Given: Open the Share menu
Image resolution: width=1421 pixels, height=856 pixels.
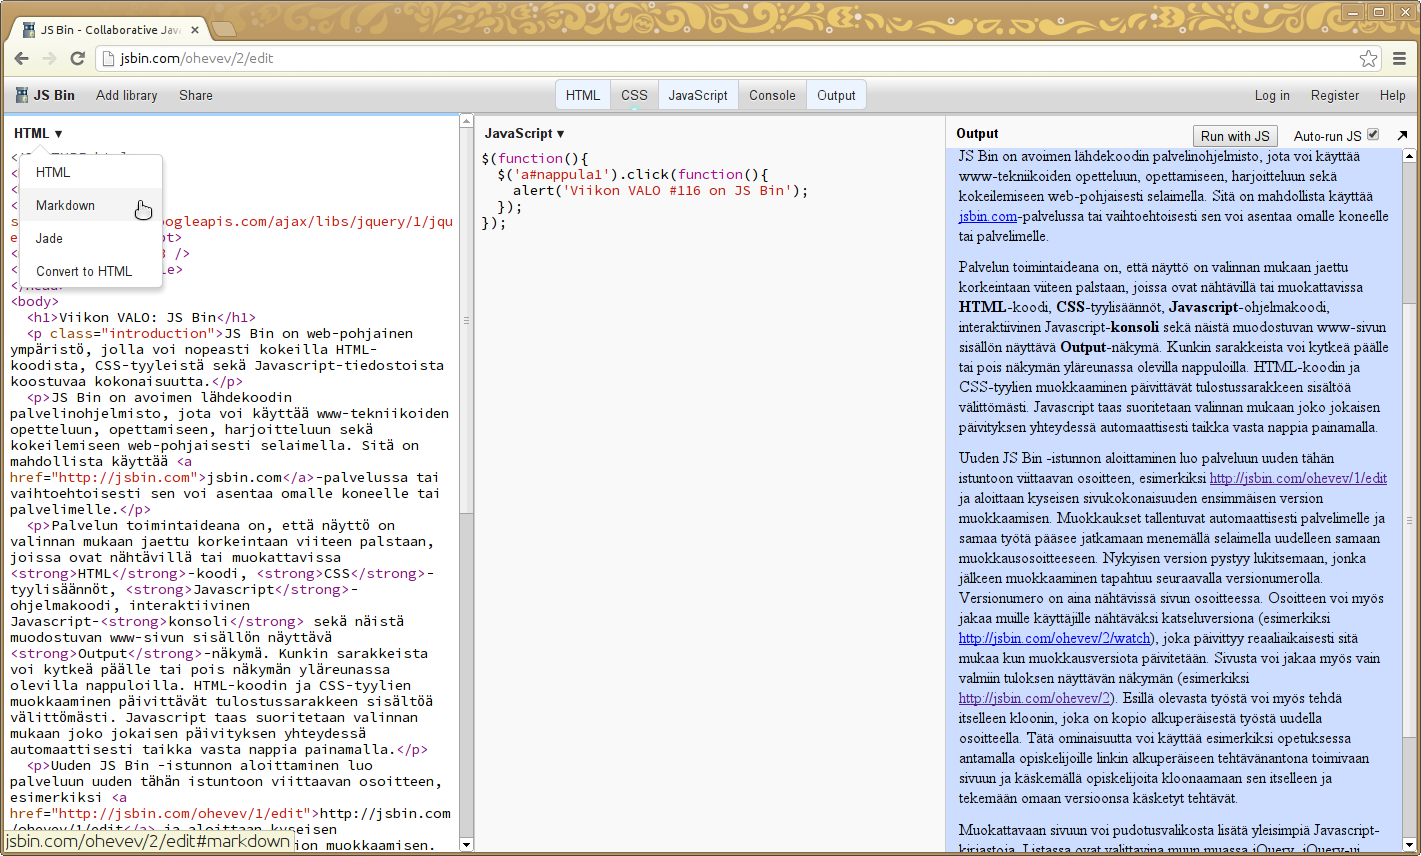Looking at the screenshot, I should [196, 95].
